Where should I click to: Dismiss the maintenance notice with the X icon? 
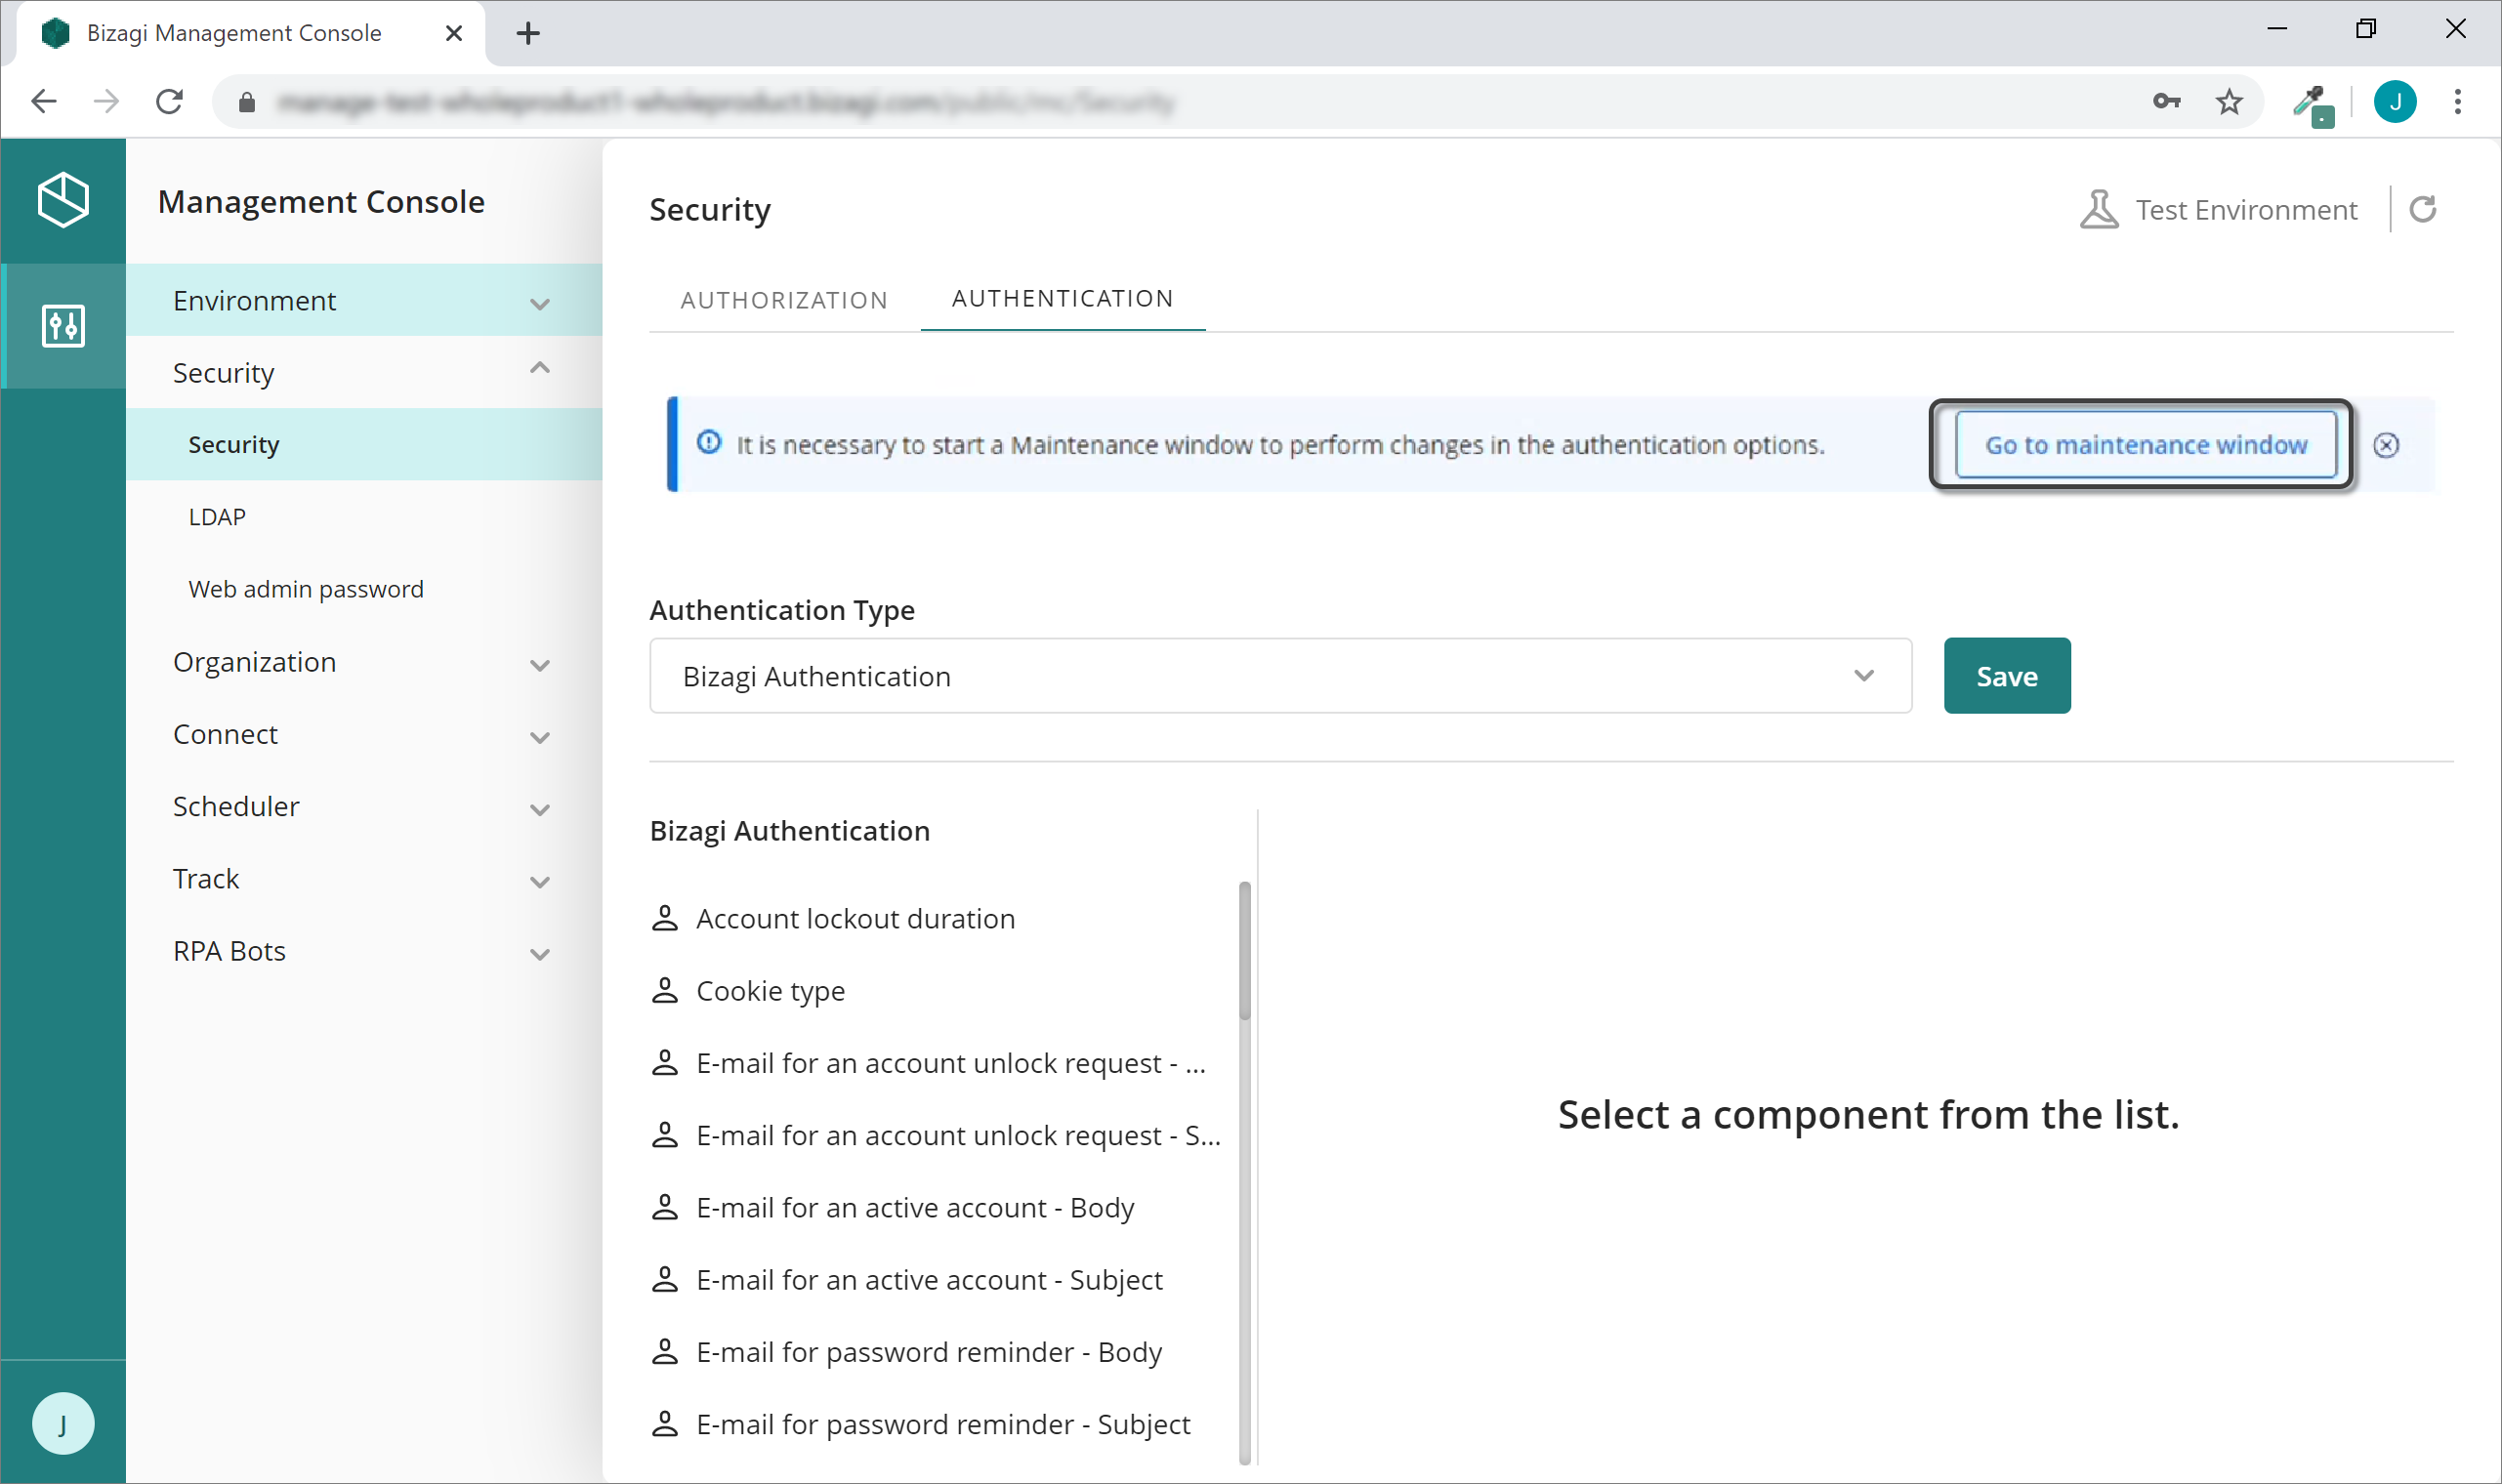2386,445
